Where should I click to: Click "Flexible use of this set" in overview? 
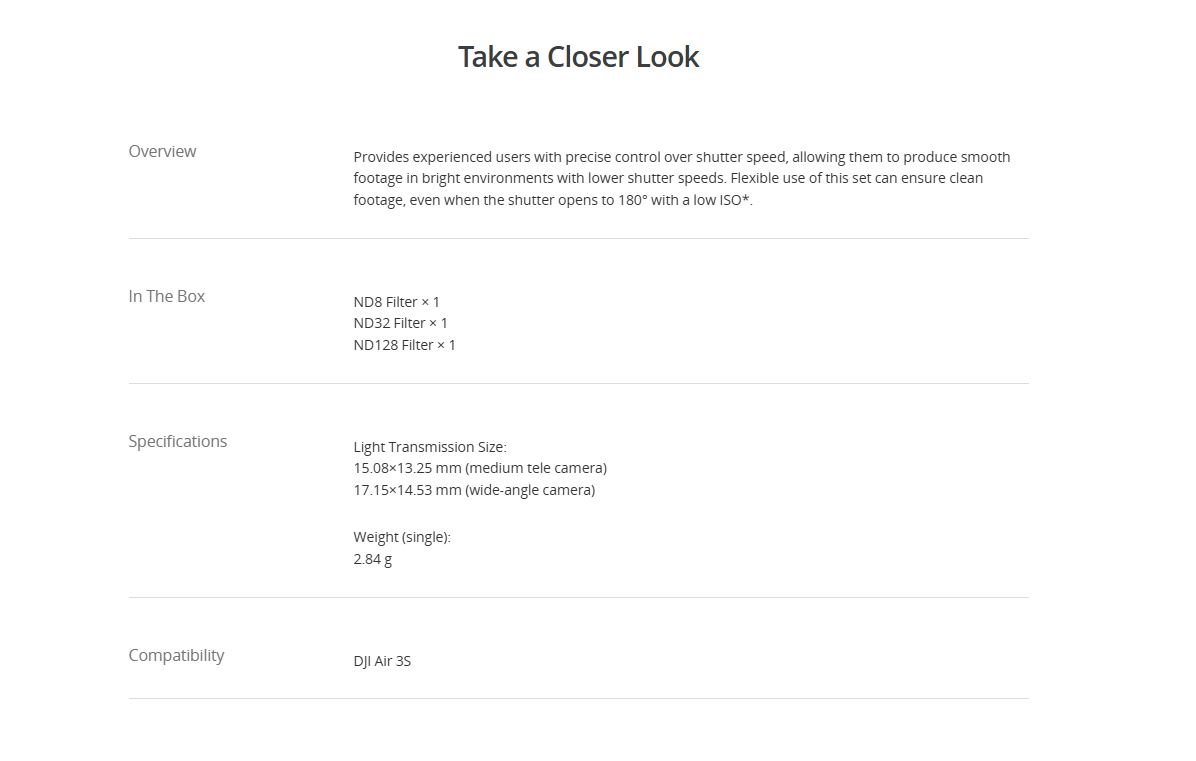coord(806,178)
